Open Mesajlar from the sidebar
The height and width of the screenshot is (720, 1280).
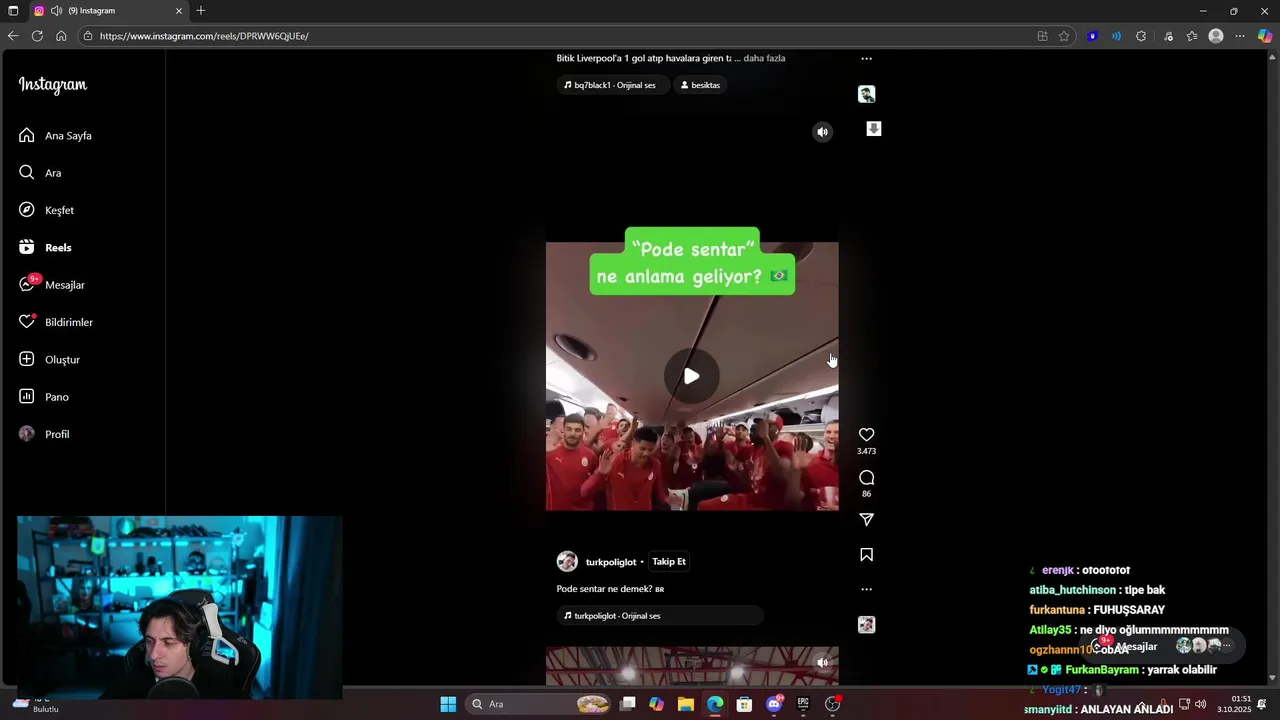pyautogui.click(x=52, y=285)
